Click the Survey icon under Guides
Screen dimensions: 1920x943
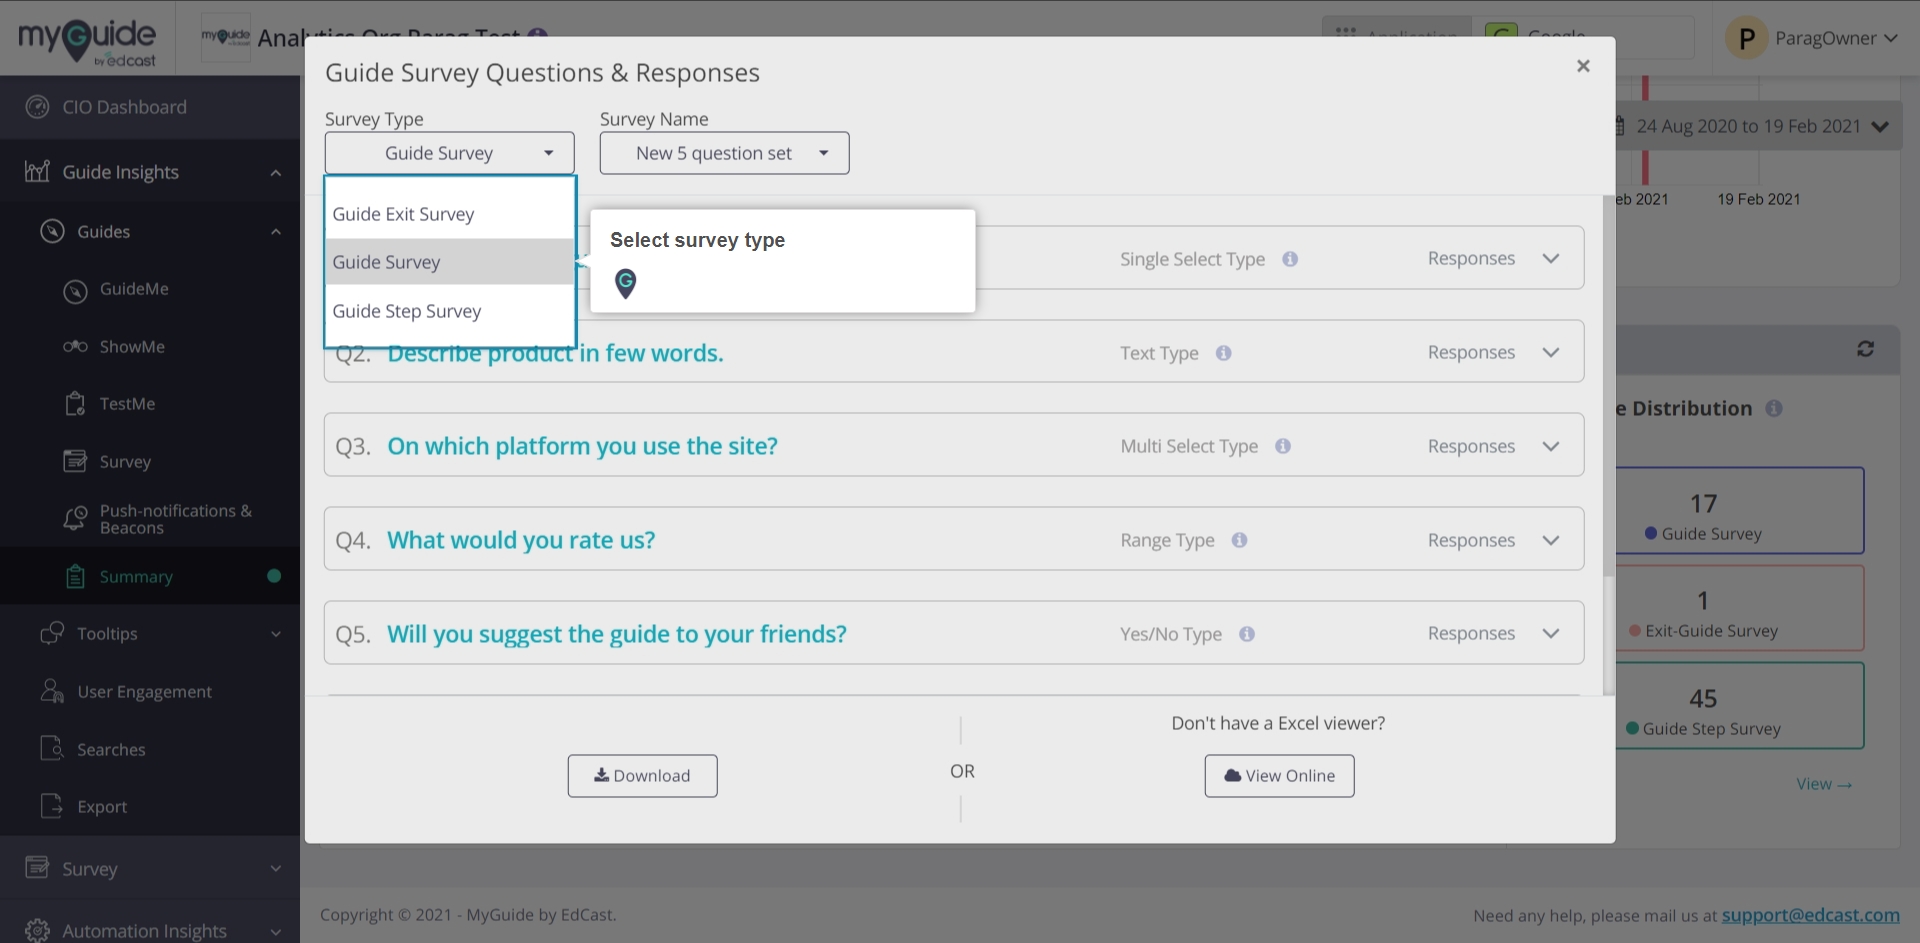point(75,461)
